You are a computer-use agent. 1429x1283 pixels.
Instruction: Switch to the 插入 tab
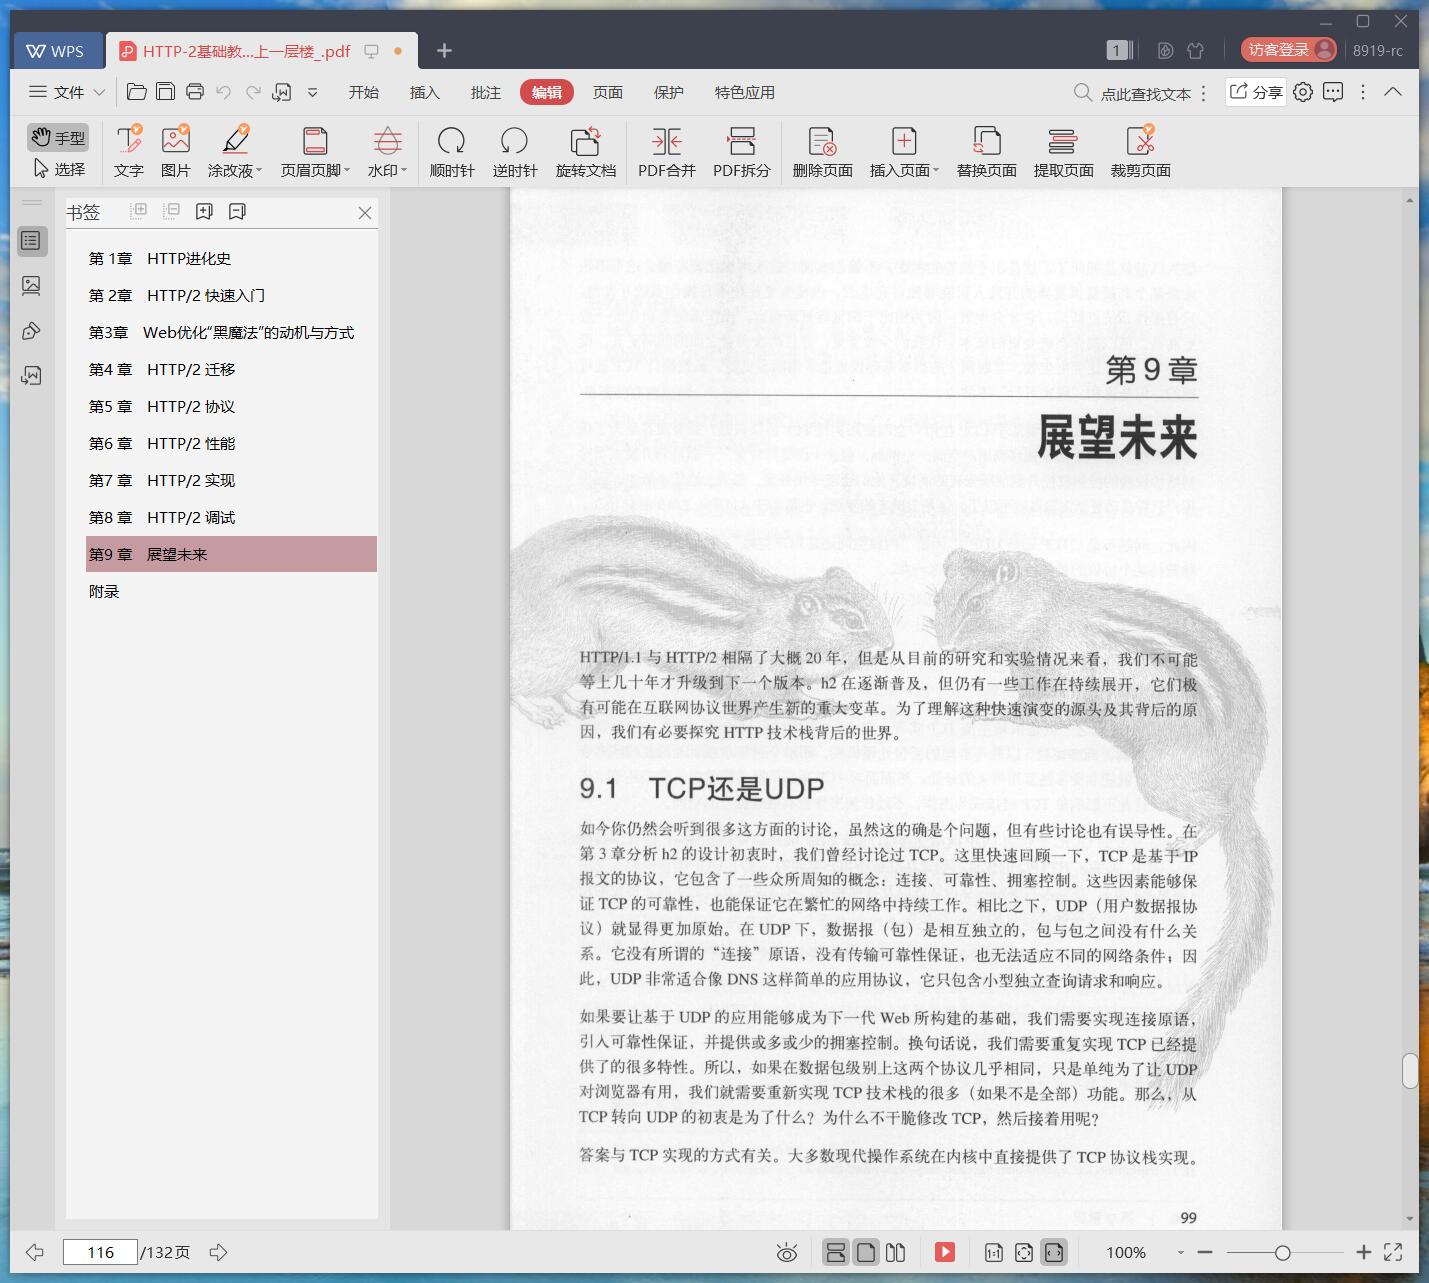(x=425, y=92)
